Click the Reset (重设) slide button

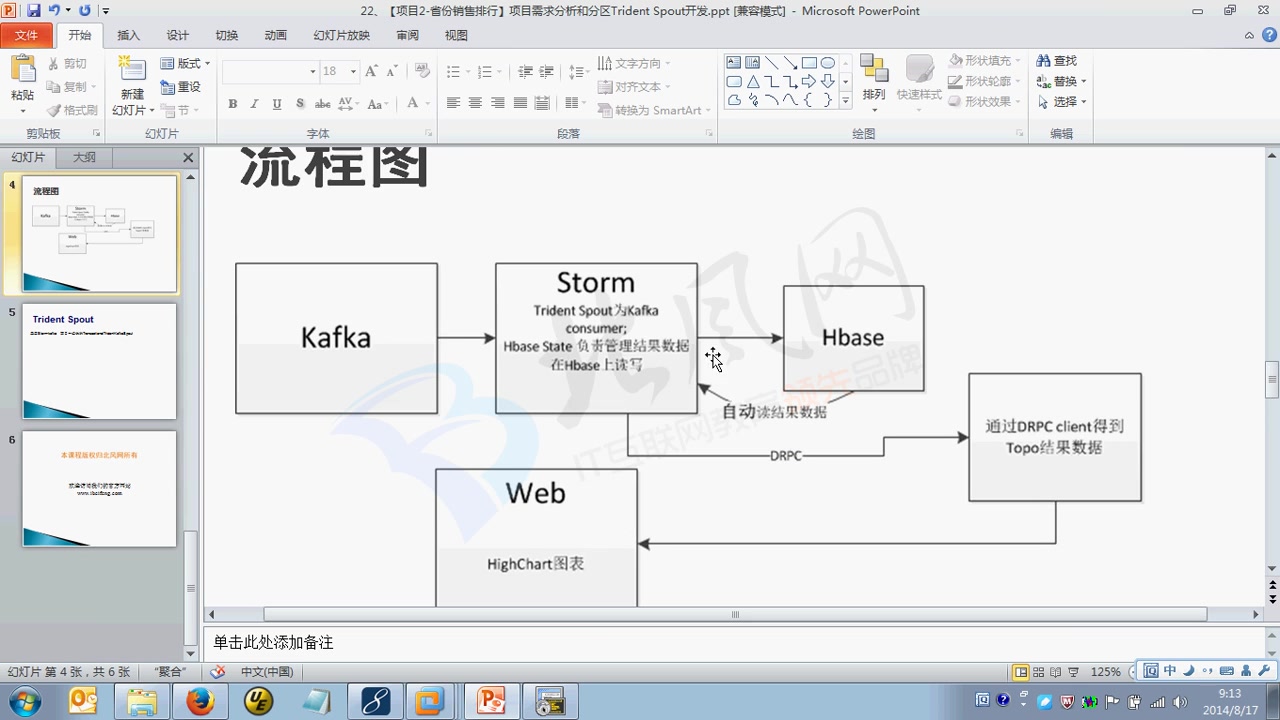click(x=182, y=87)
